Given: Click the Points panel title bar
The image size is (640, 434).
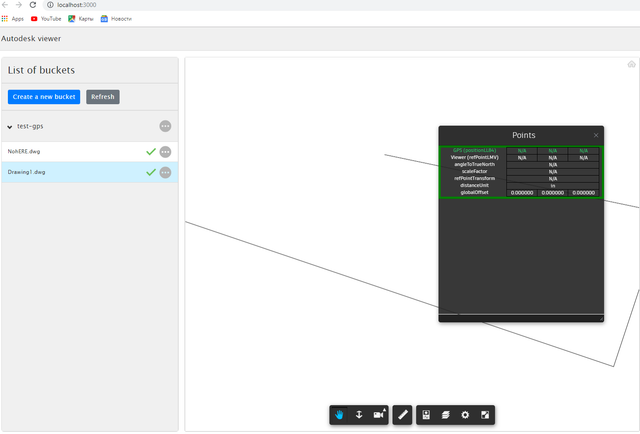Looking at the screenshot, I should point(521,135).
